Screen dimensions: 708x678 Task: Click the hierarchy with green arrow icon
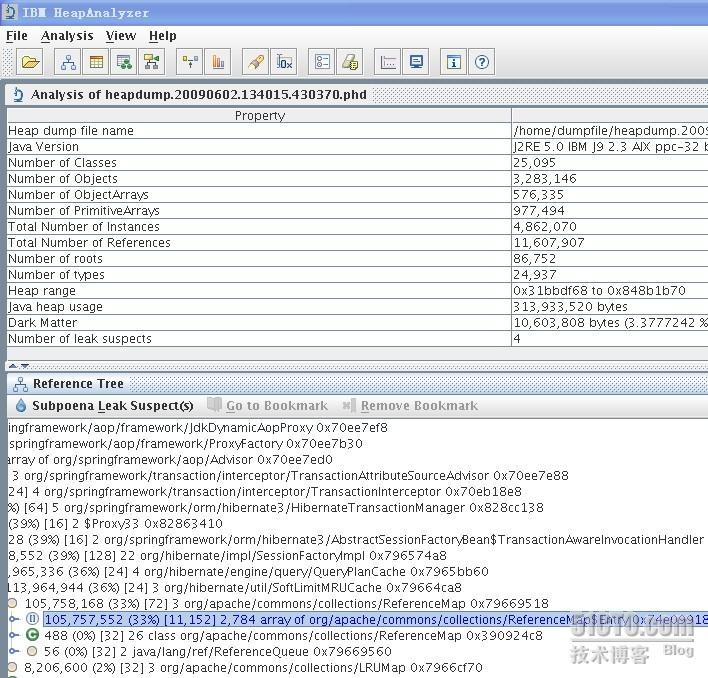coord(152,62)
